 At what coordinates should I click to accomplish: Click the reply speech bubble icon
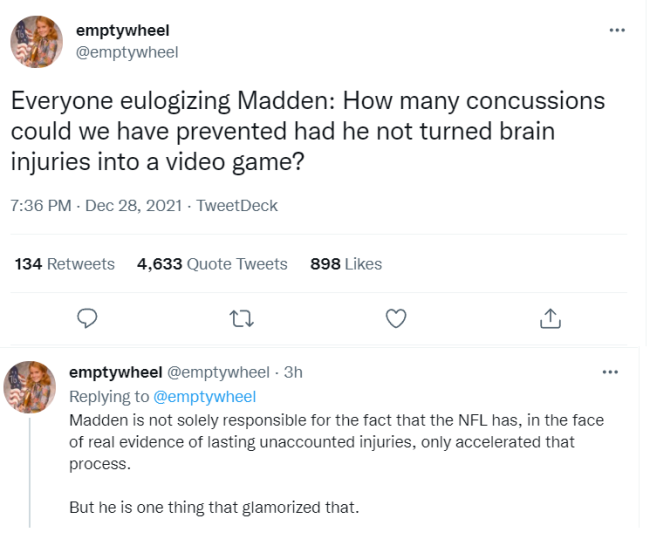click(87, 317)
